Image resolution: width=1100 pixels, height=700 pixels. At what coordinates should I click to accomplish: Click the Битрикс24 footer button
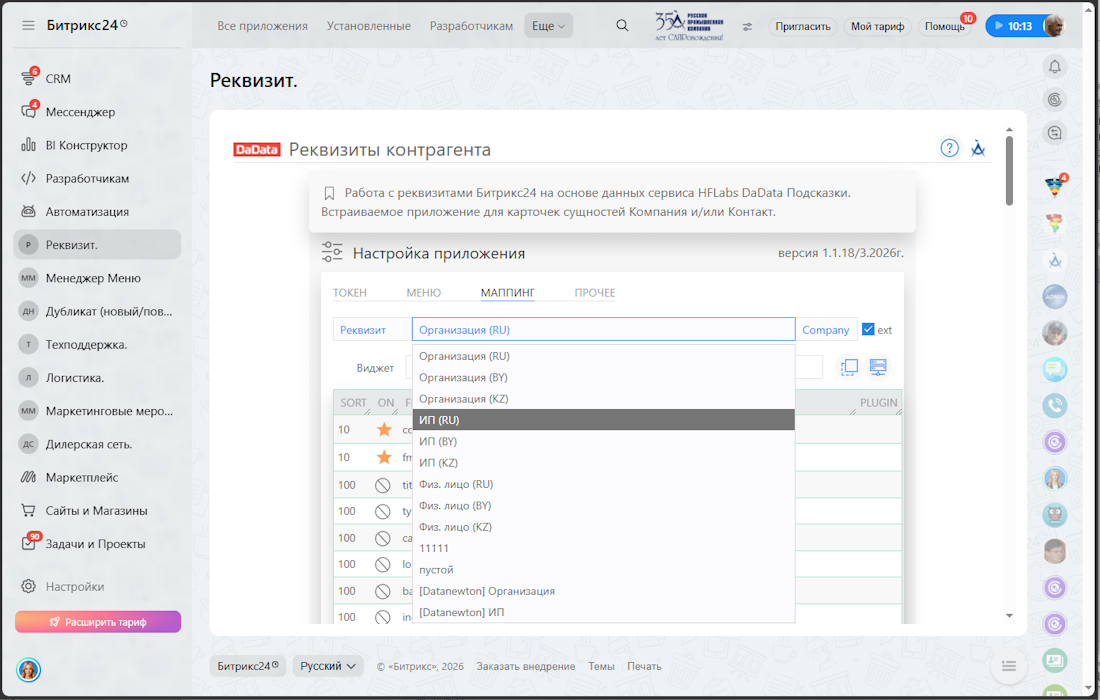tap(248, 666)
